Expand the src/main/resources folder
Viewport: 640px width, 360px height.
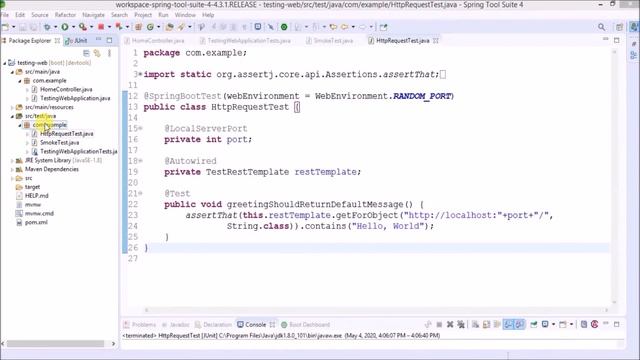[12, 107]
